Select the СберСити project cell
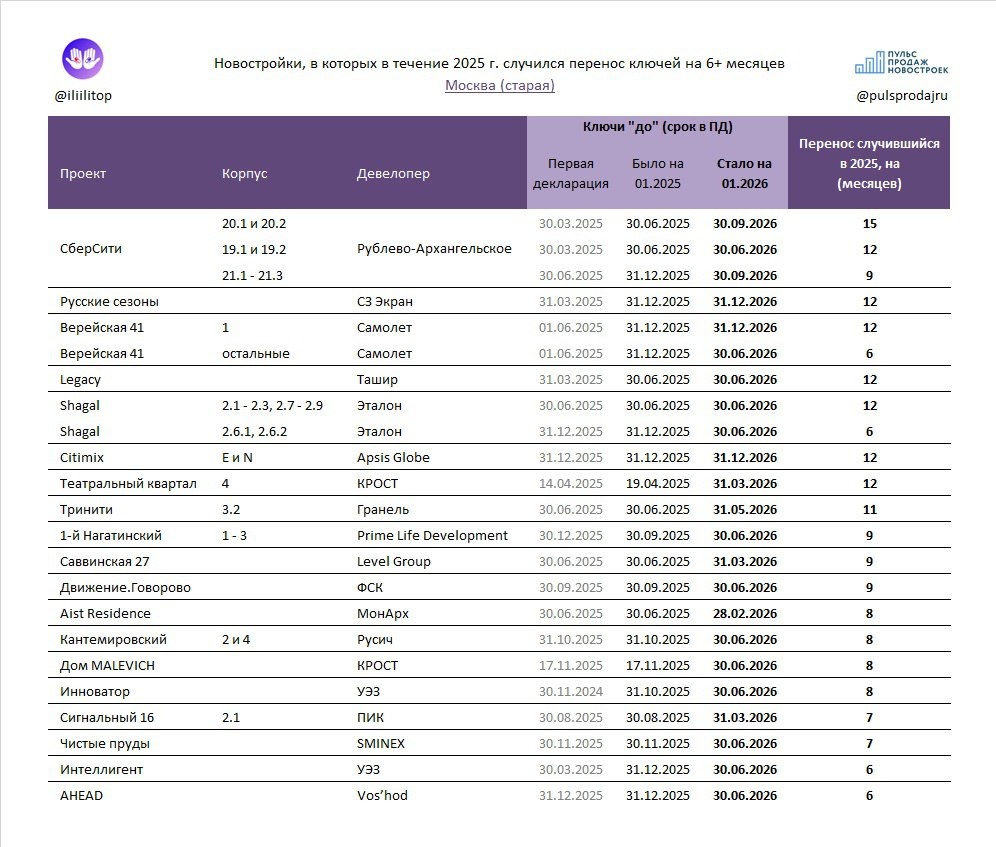The height and width of the screenshot is (847, 996). click(91, 249)
